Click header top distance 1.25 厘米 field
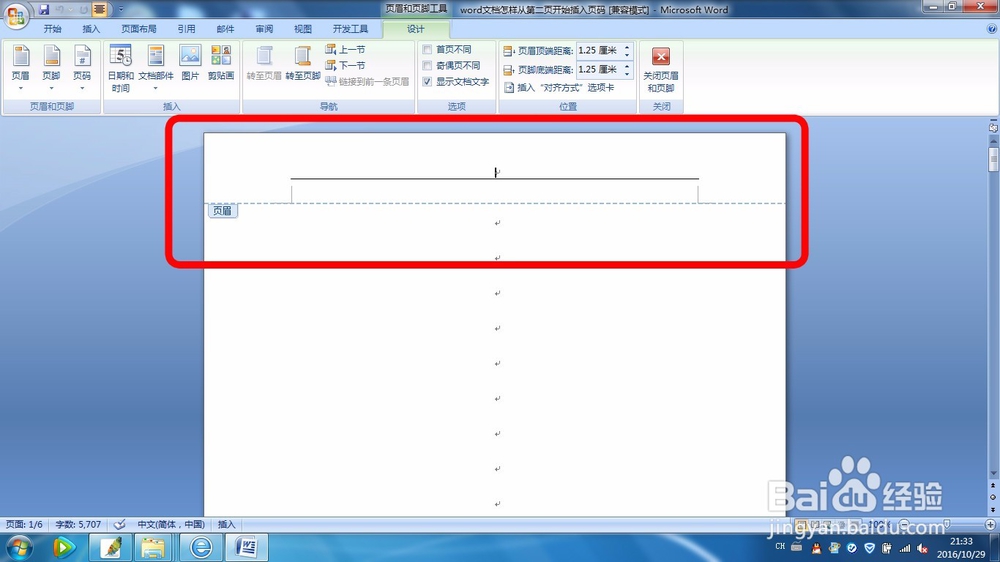Screen dimensions: 1000x562 coord(599,50)
